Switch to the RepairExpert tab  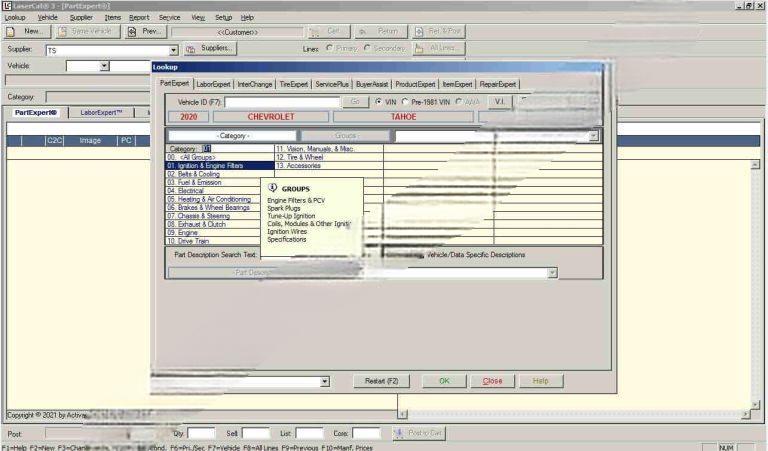(498, 84)
